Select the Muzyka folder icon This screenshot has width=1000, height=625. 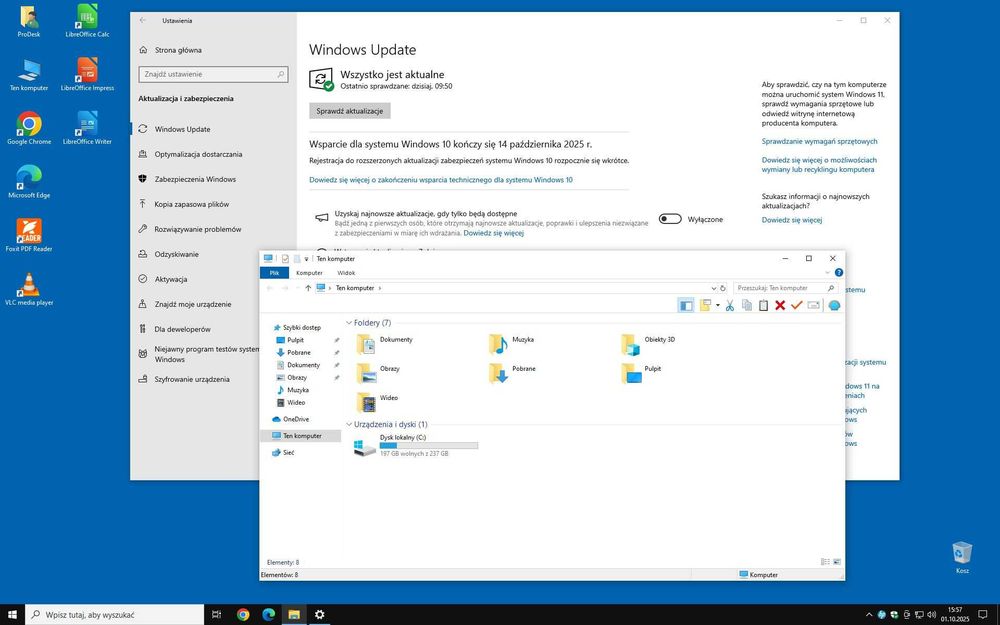click(x=498, y=344)
